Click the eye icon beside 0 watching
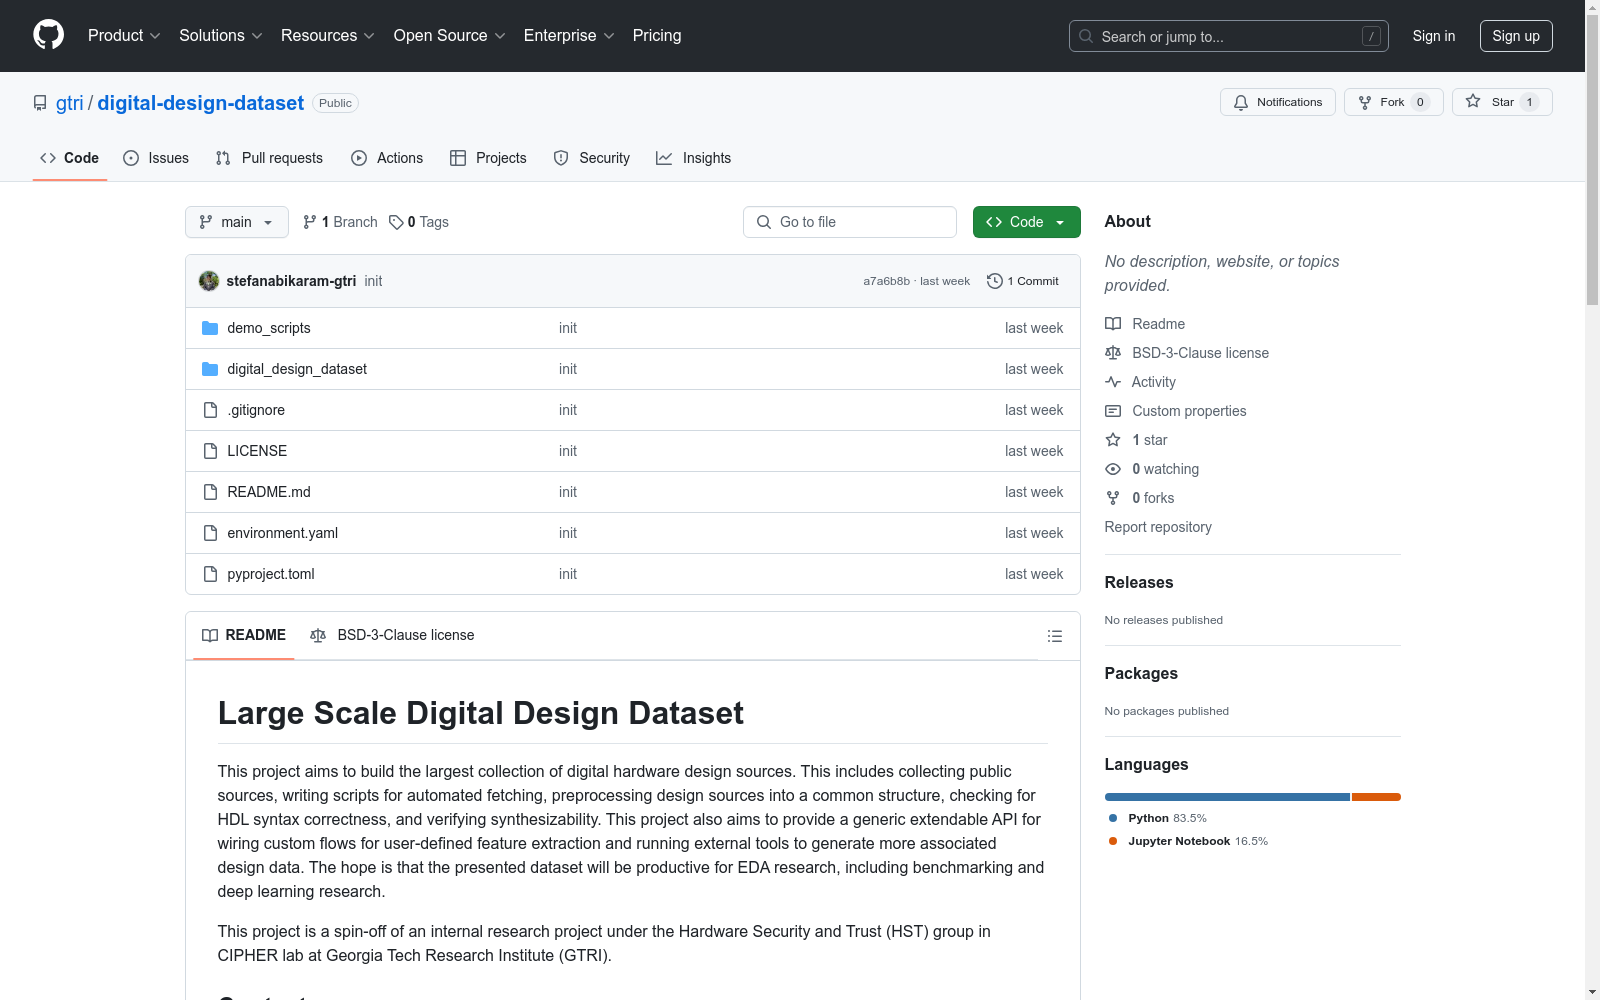The height and width of the screenshot is (1000, 1600). [1113, 469]
